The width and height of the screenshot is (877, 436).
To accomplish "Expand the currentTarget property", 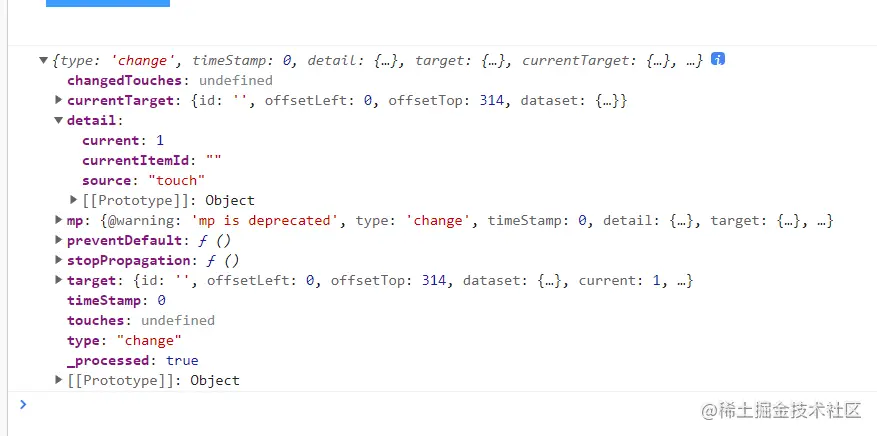I will 59,100.
